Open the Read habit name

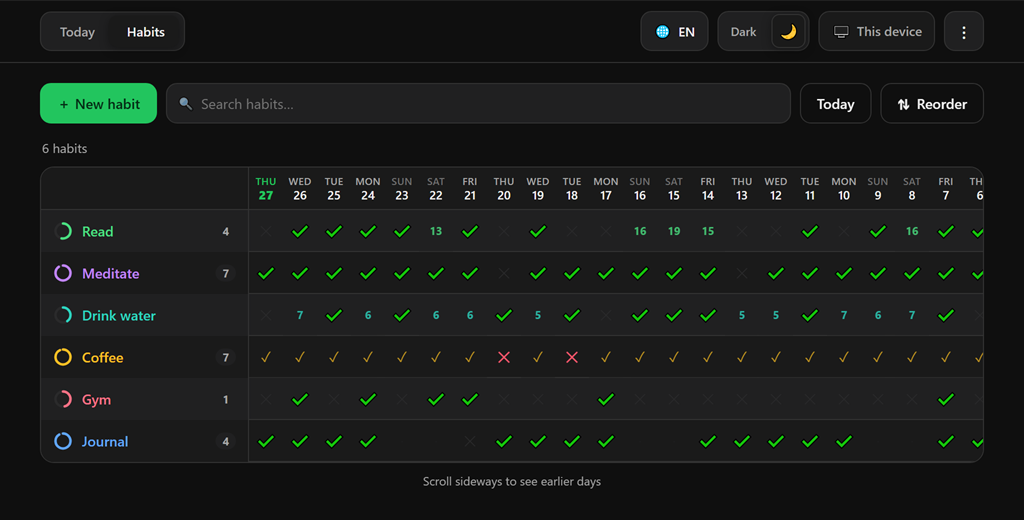click(97, 231)
